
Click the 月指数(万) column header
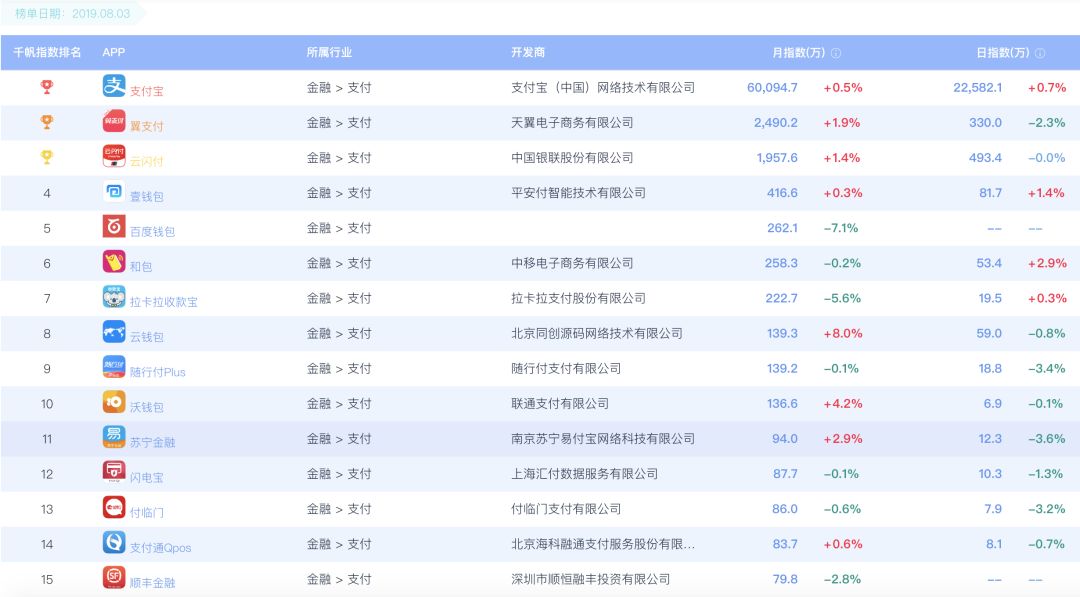pos(798,52)
